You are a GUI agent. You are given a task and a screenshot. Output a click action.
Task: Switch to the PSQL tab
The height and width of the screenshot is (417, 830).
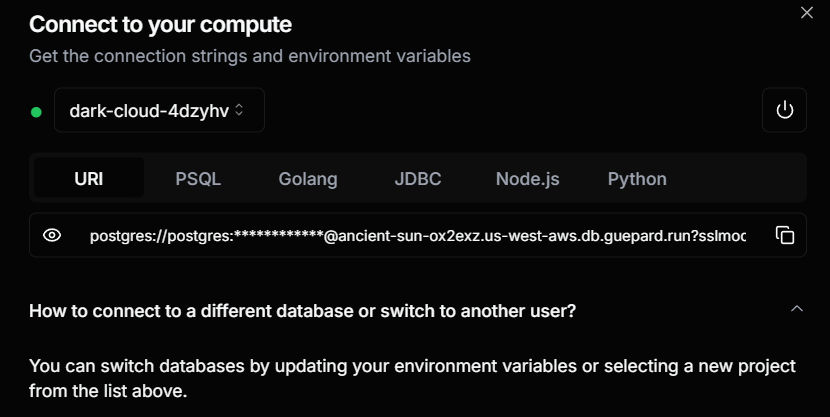198,178
